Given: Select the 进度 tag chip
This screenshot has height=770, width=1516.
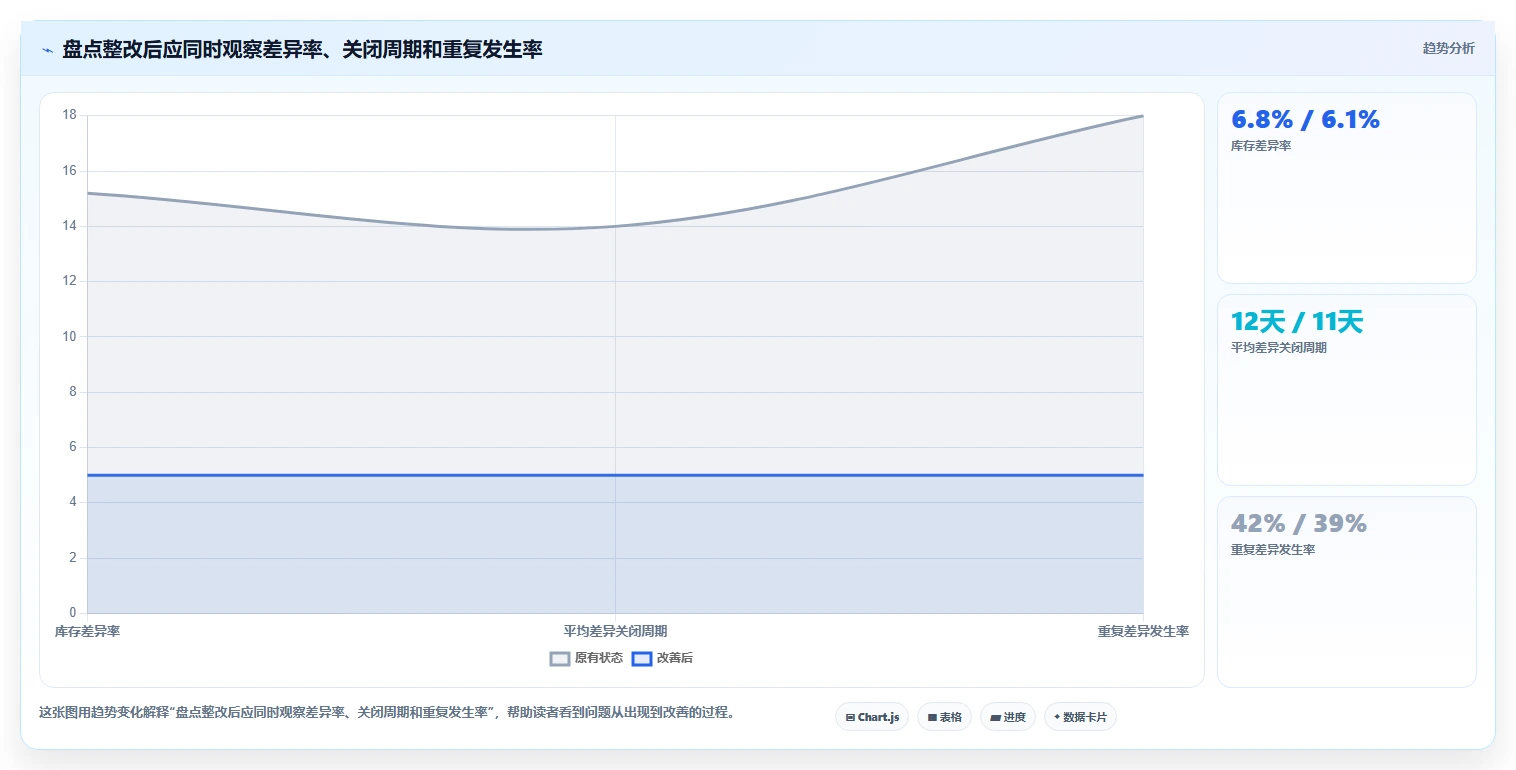Looking at the screenshot, I should [1008, 717].
